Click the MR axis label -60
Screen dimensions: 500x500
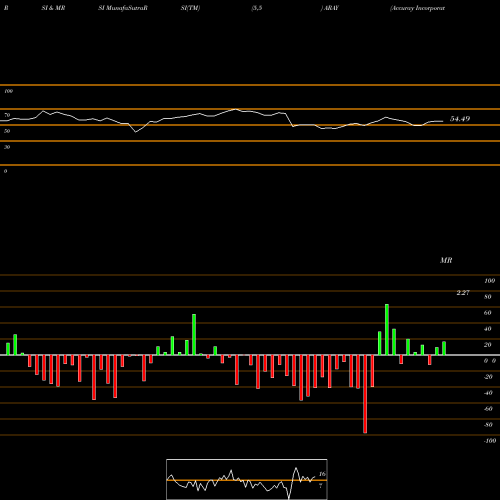(488, 409)
